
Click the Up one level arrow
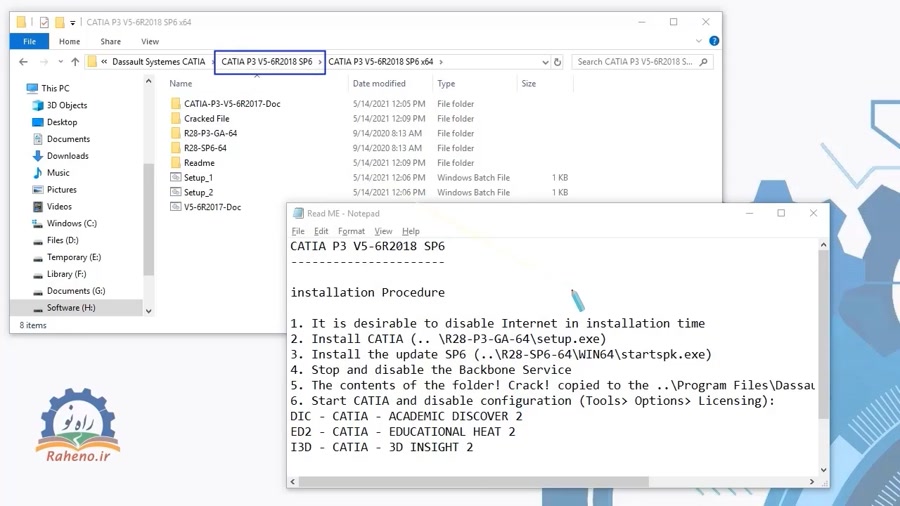click(x=75, y=62)
